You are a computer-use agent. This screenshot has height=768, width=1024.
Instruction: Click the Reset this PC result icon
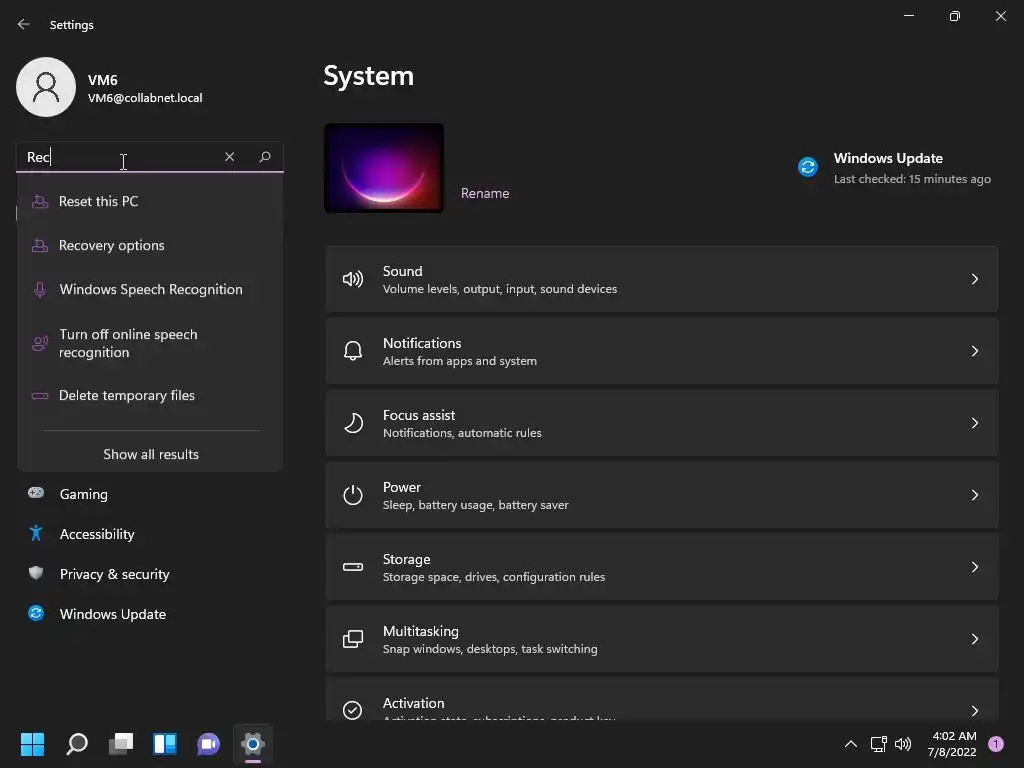40,201
